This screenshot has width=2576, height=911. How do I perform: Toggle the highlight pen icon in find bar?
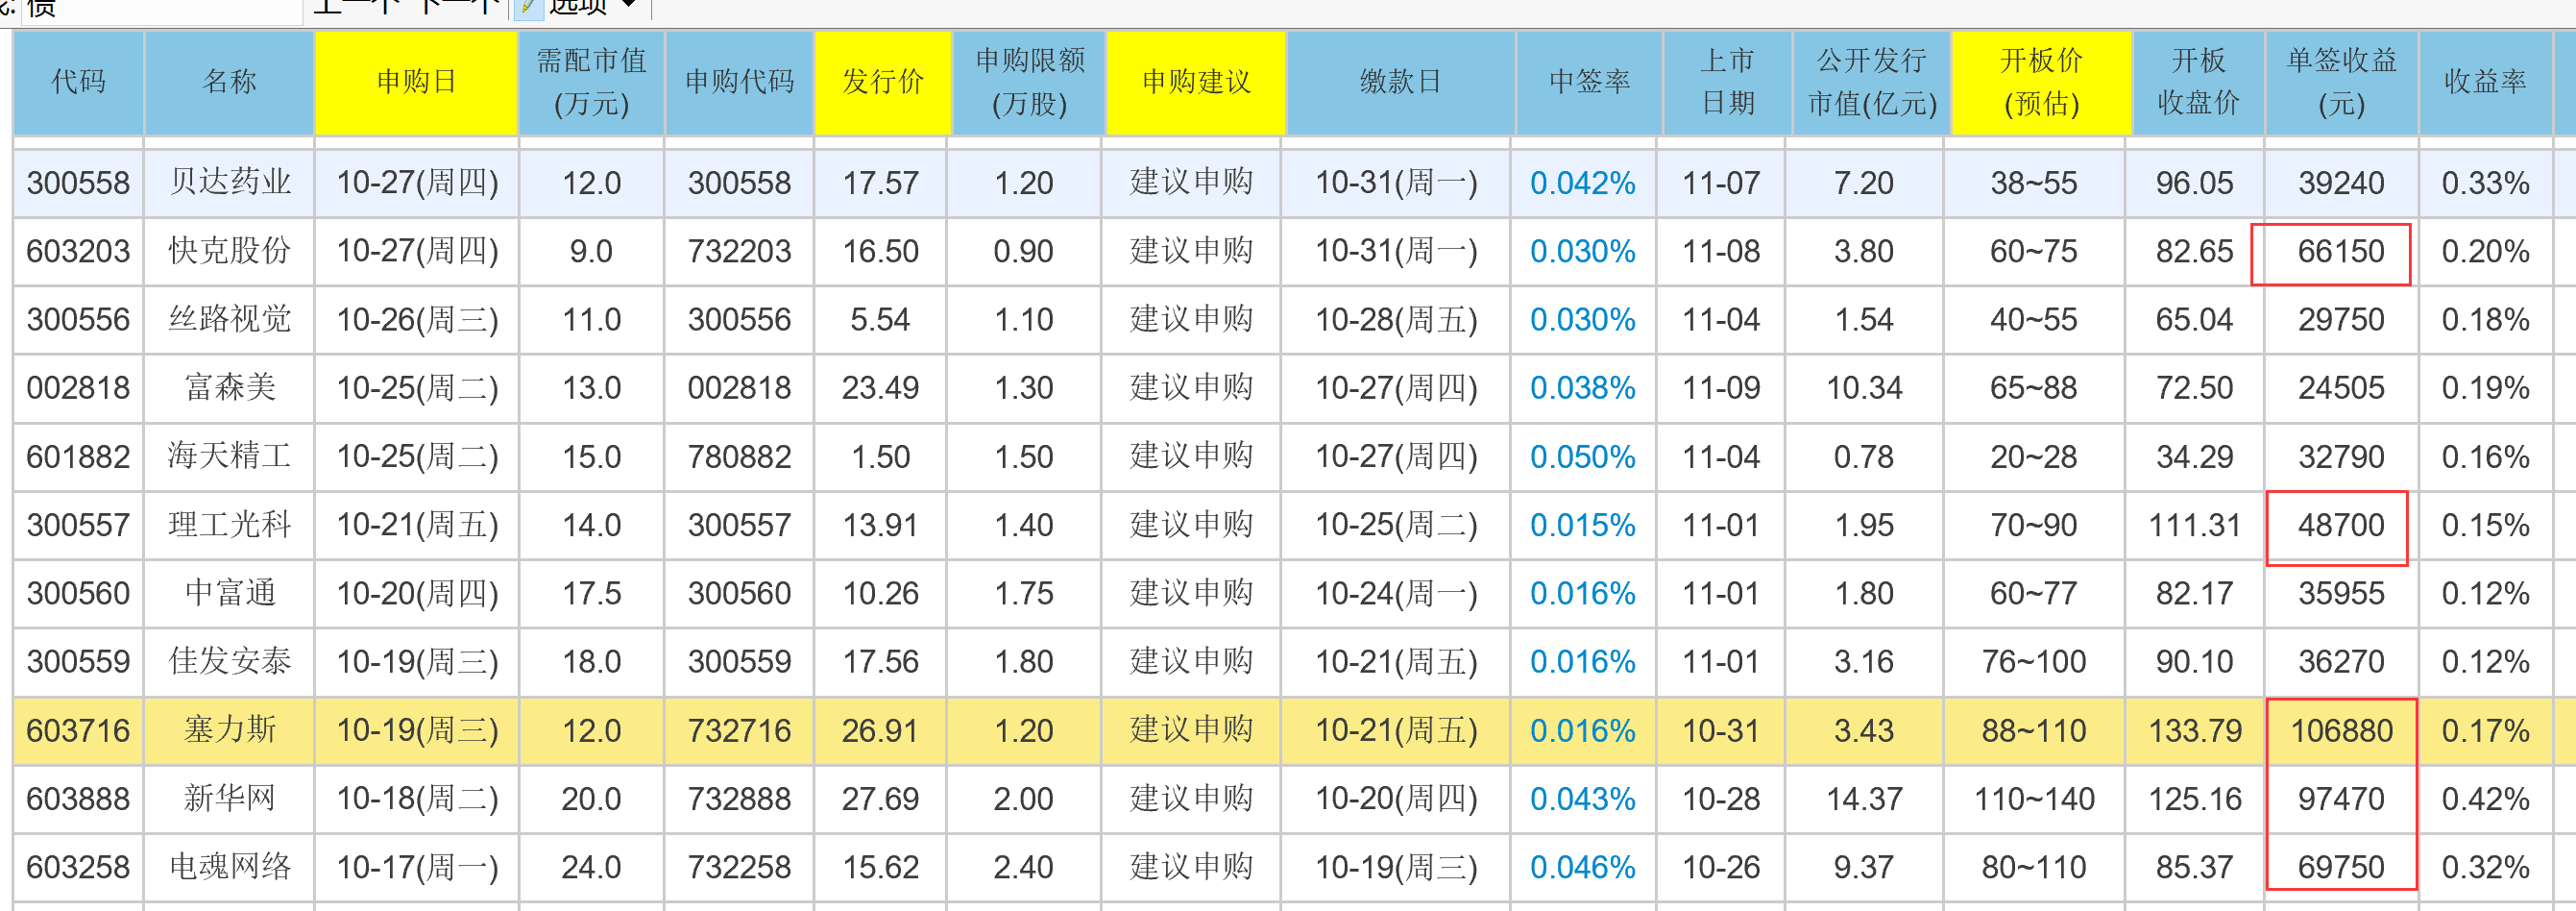(529, 7)
